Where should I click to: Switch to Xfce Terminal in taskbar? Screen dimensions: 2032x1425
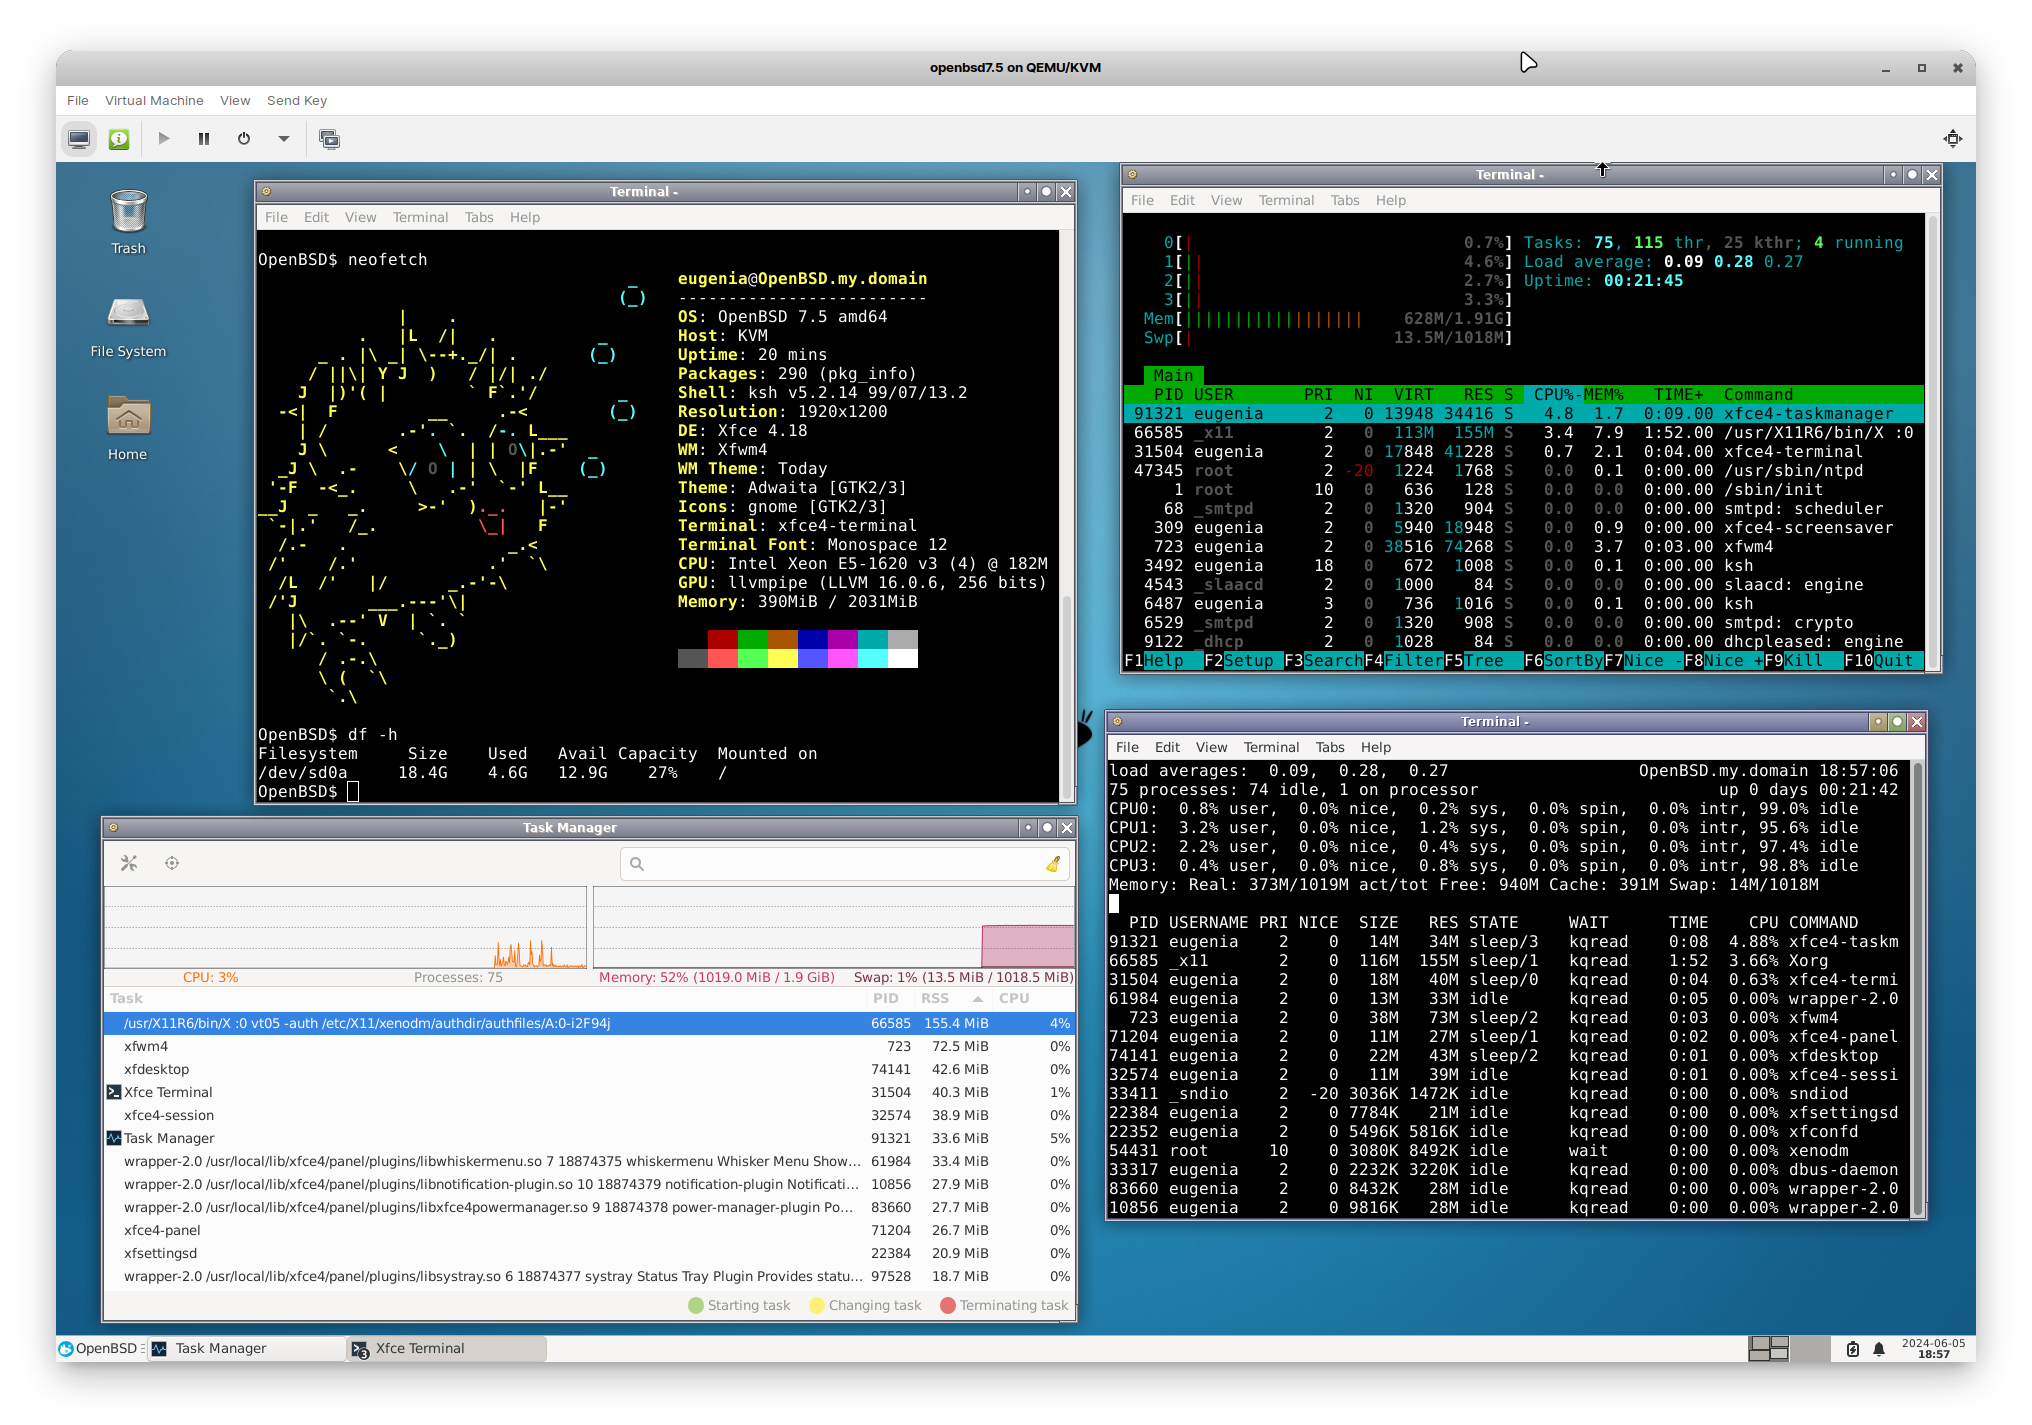(x=447, y=1348)
